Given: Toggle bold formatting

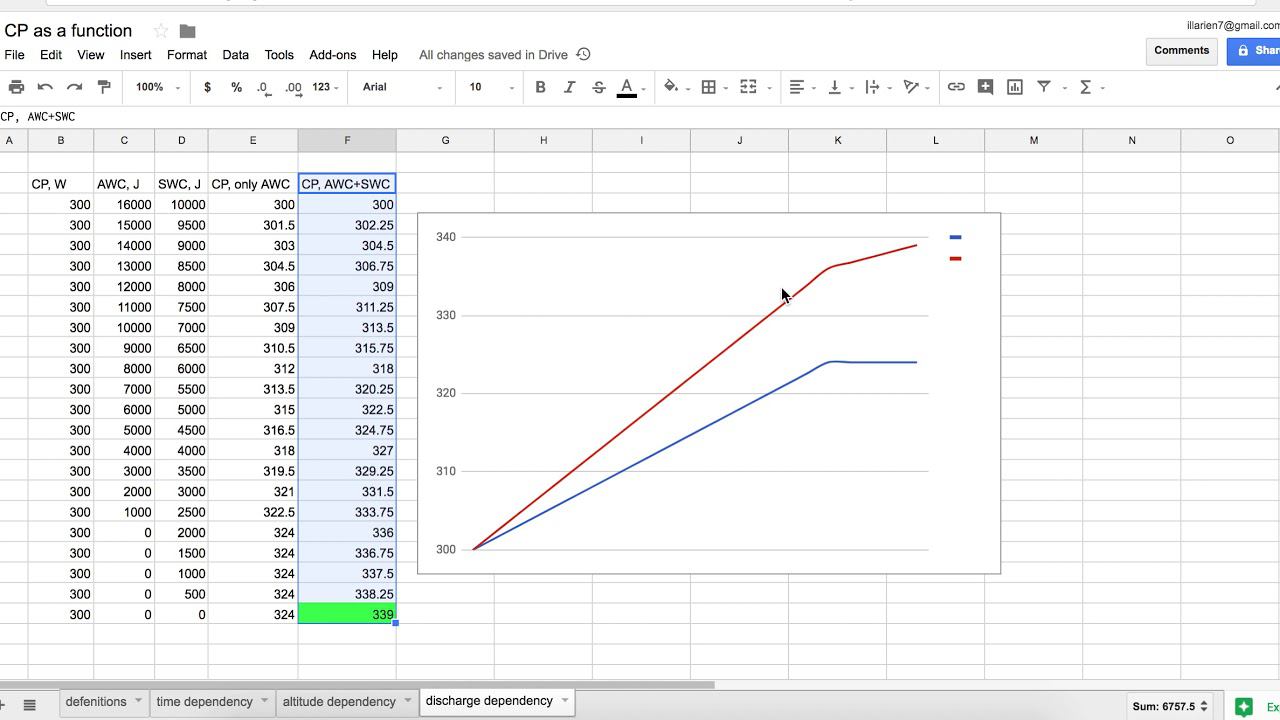Looking at the screenshot, I should [x=540, y=88].
